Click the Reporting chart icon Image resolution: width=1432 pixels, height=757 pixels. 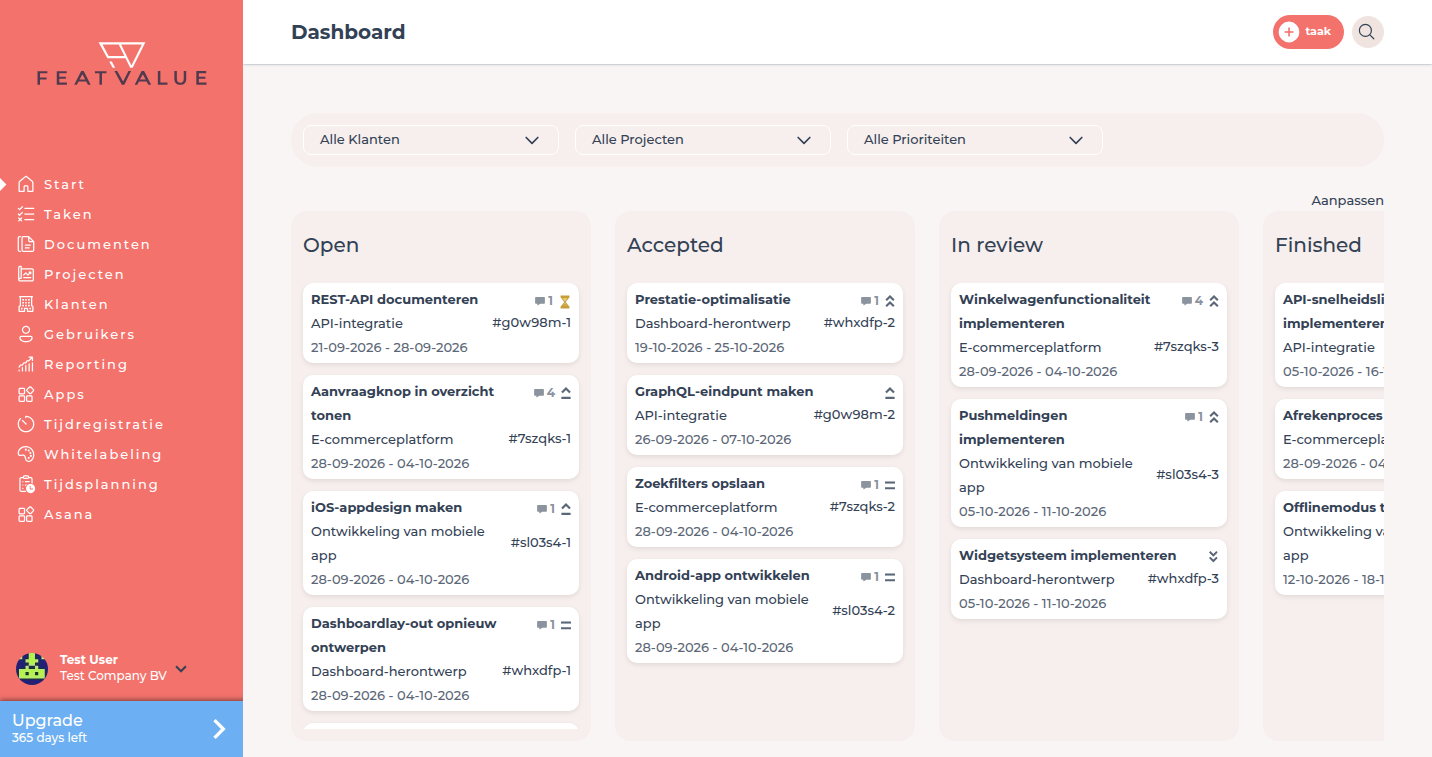tap(26, 364)
